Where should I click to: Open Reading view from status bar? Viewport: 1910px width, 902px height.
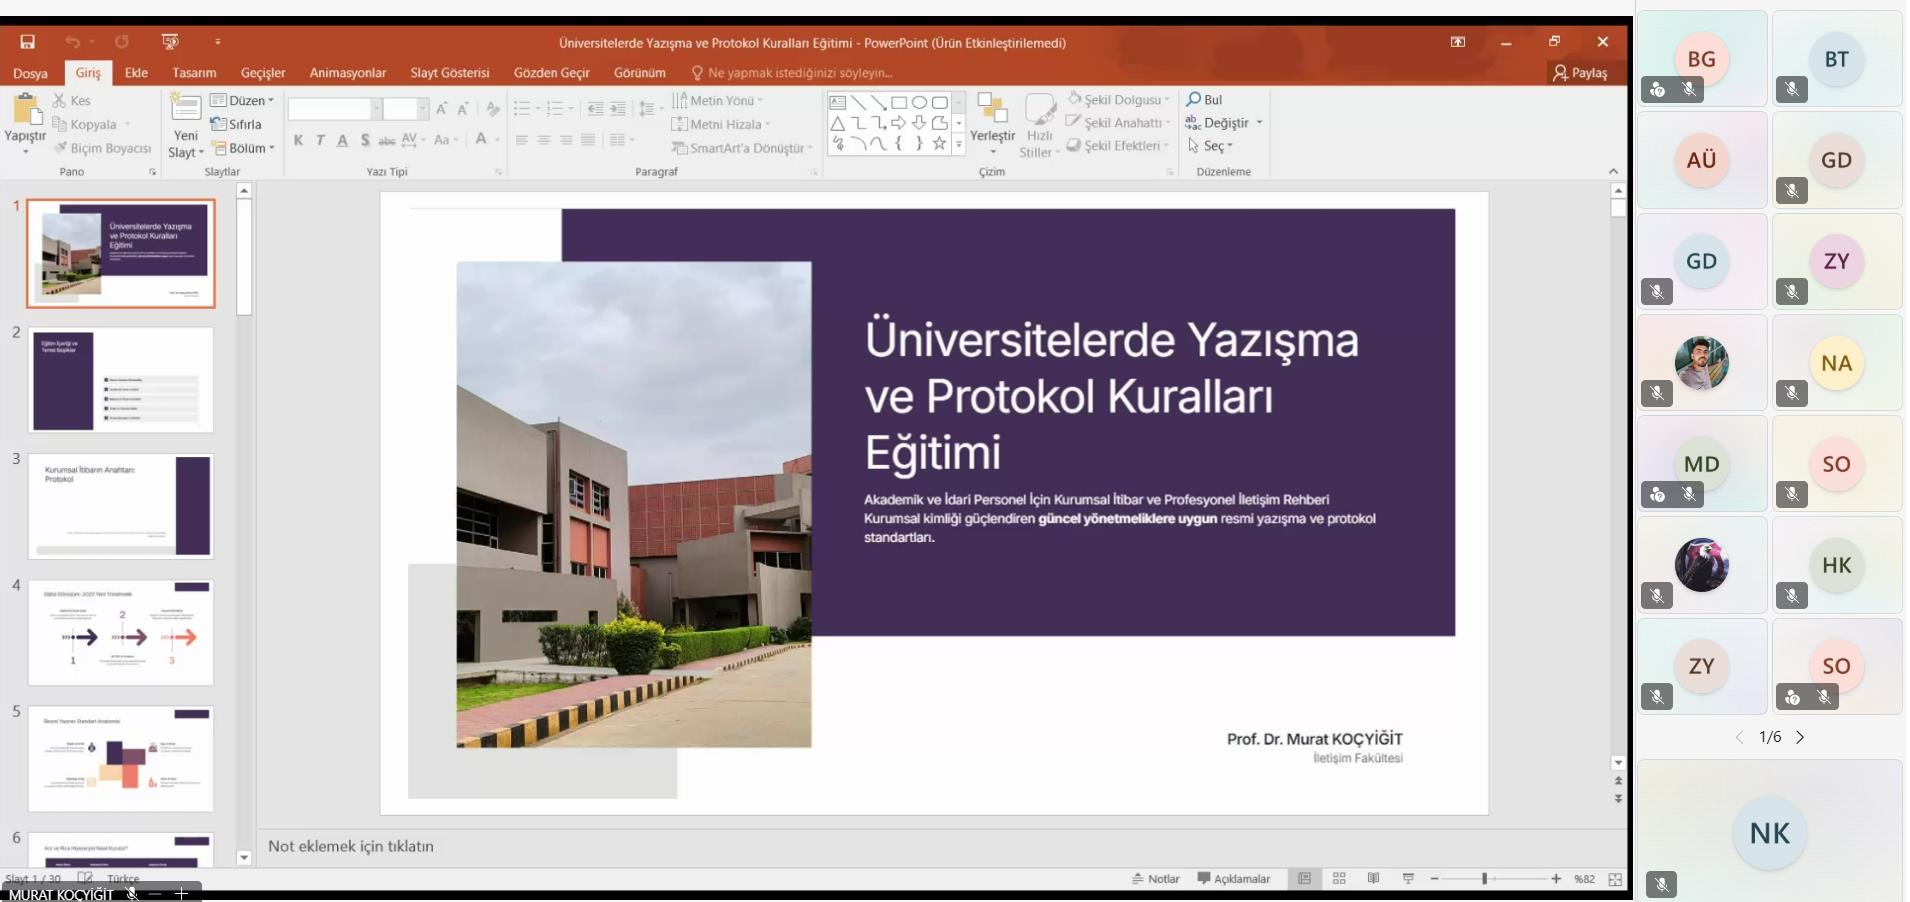point(1374,879)
